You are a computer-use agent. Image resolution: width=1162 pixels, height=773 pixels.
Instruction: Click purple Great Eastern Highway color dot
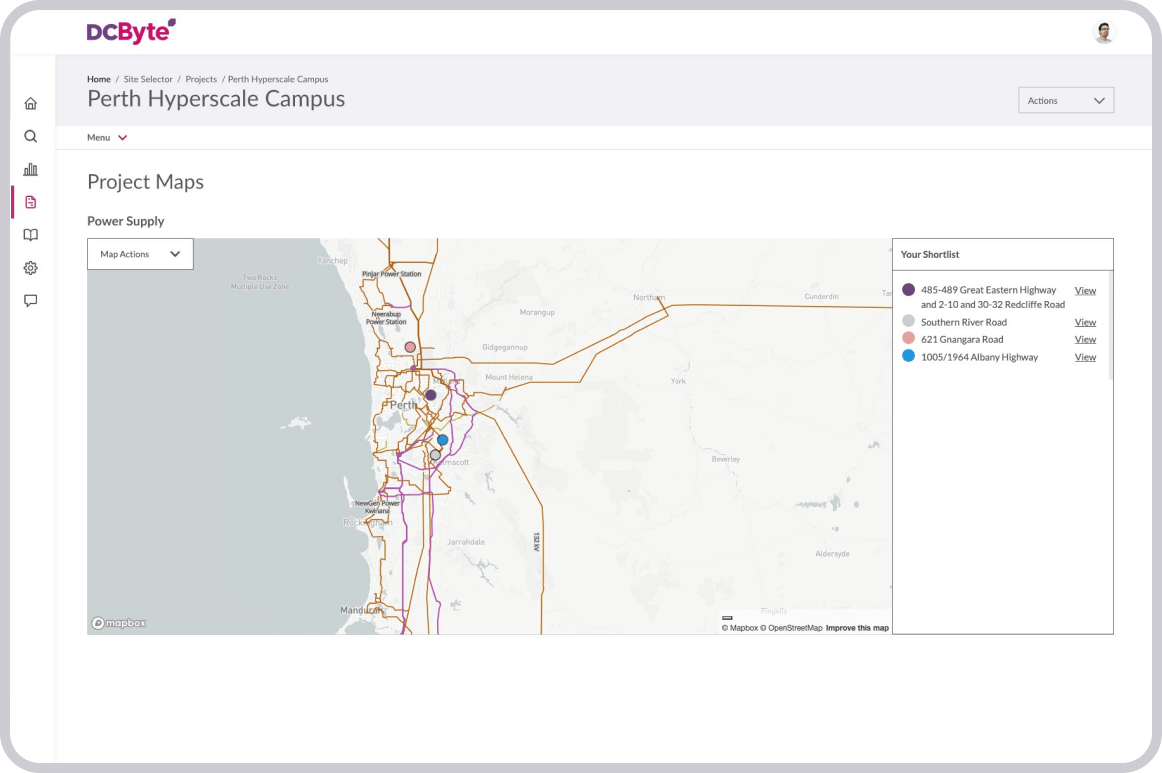908,289
